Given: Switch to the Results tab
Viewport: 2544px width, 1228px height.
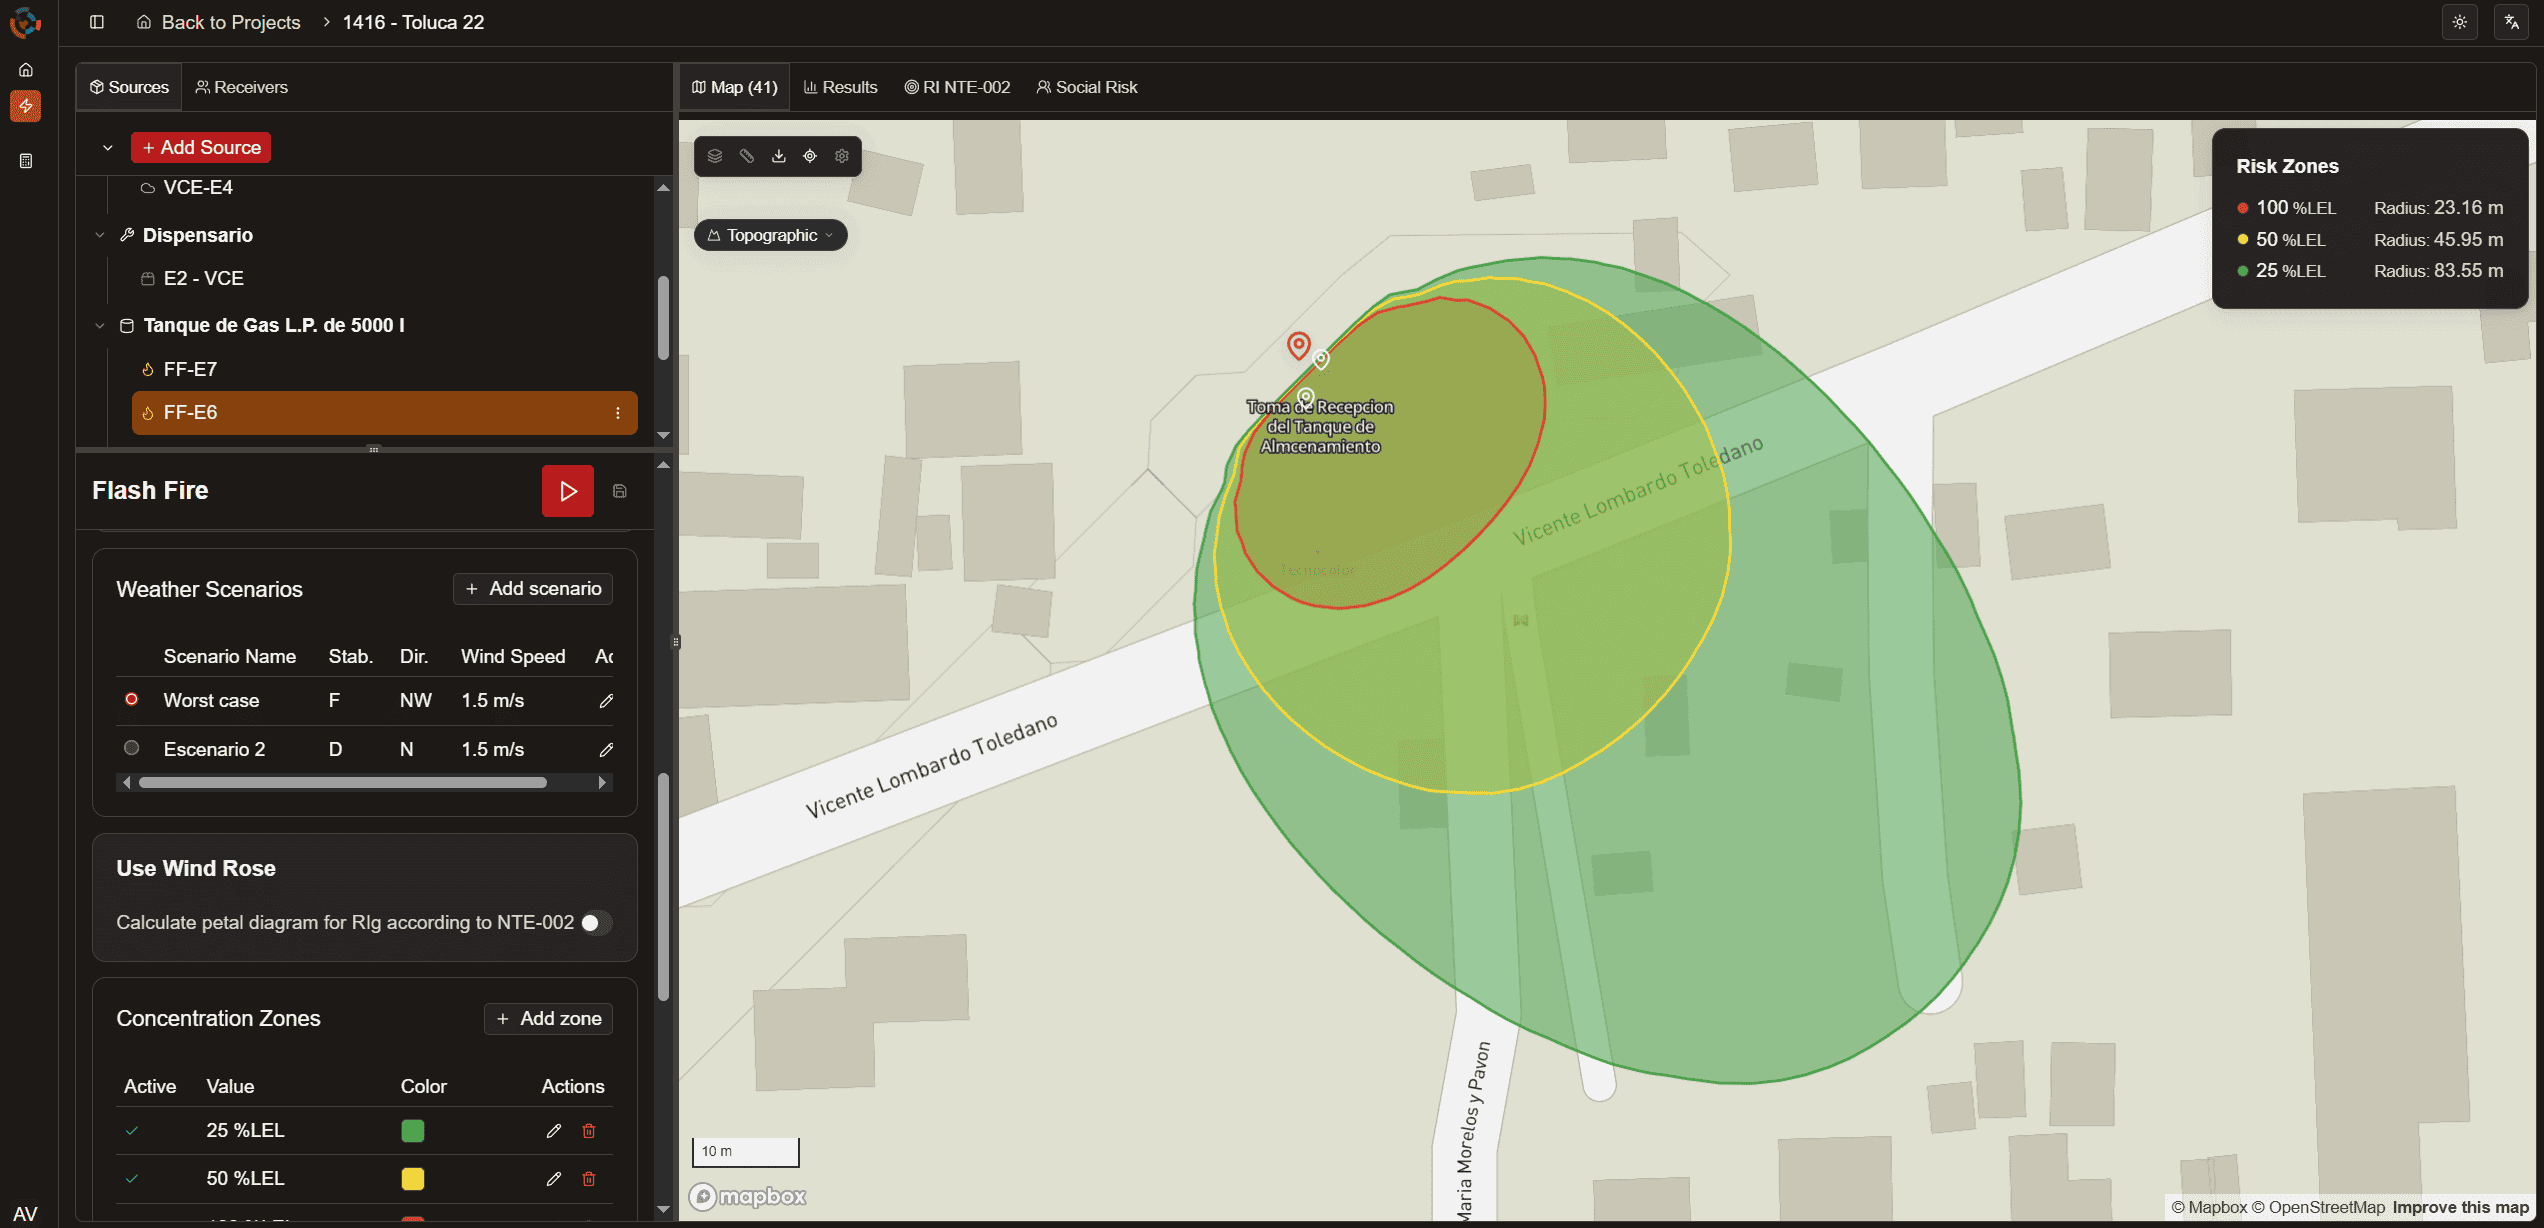Looking at the screenshot, I should (x=841, y=87).
